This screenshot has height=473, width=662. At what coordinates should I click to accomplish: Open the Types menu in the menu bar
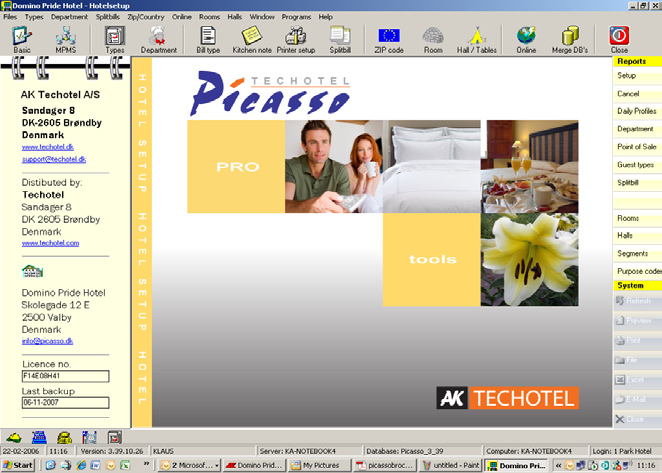(34, 17)
